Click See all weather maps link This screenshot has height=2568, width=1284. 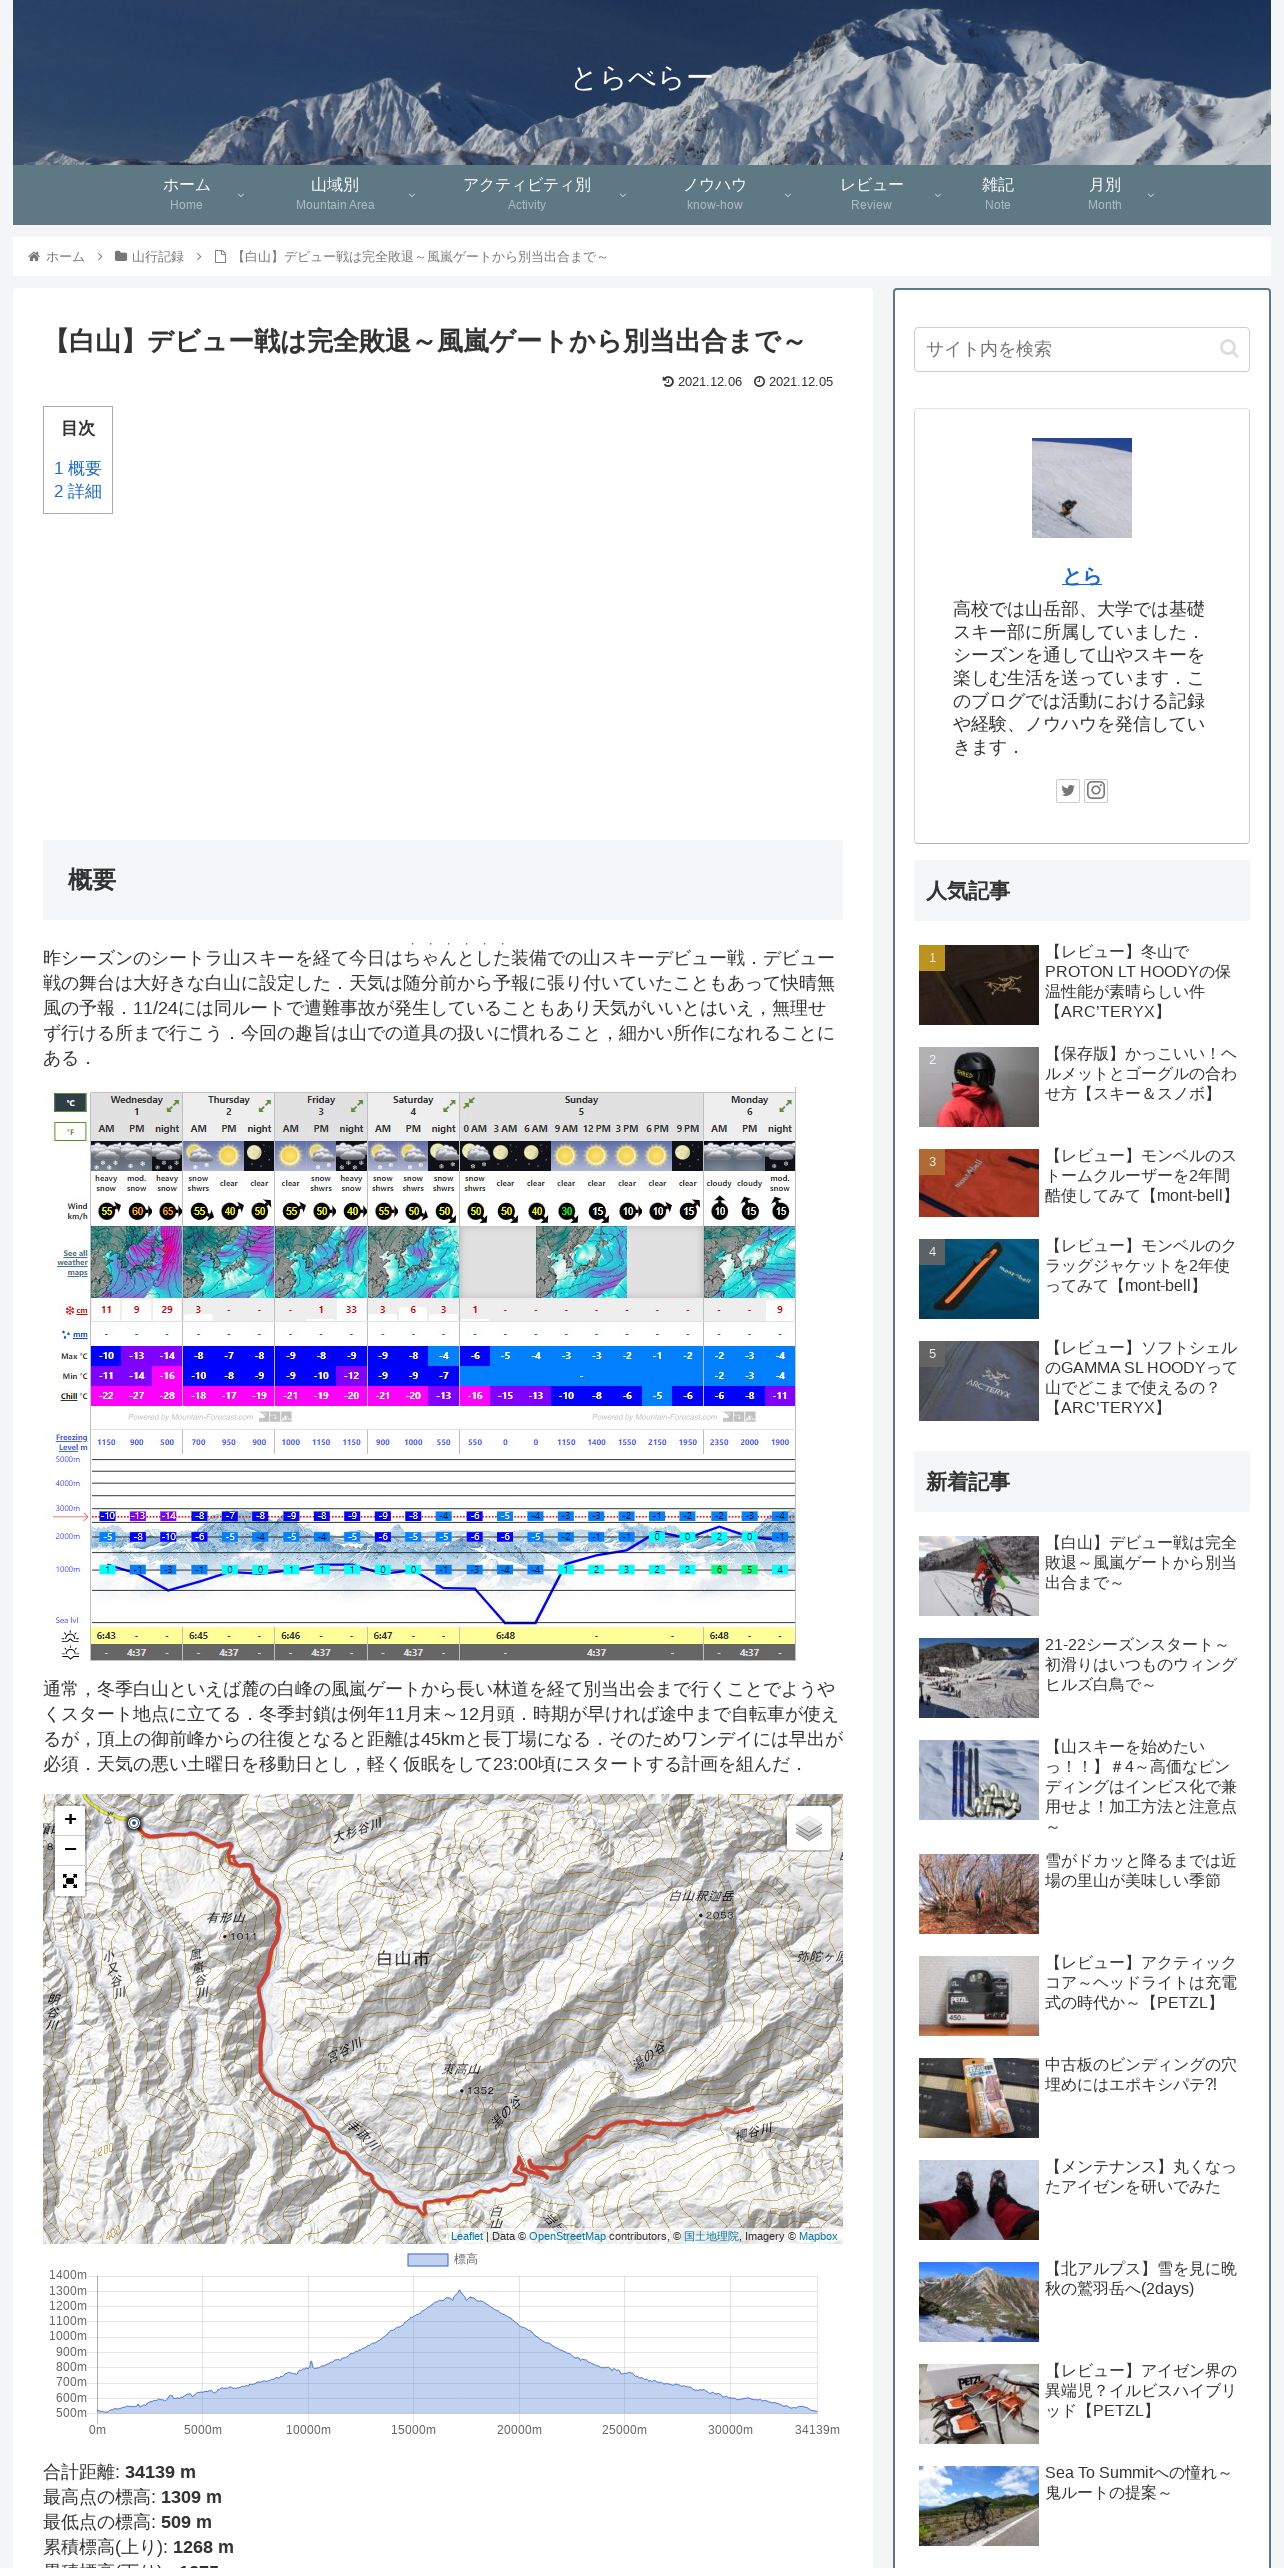[x=73, y=1263]
